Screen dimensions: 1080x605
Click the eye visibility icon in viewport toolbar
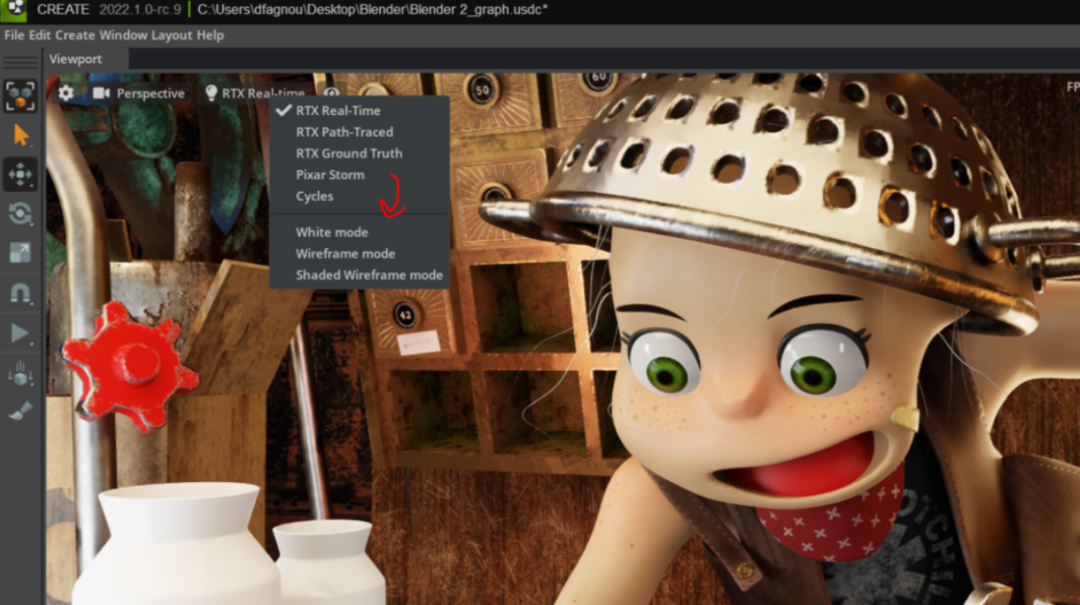click(331, 92)
